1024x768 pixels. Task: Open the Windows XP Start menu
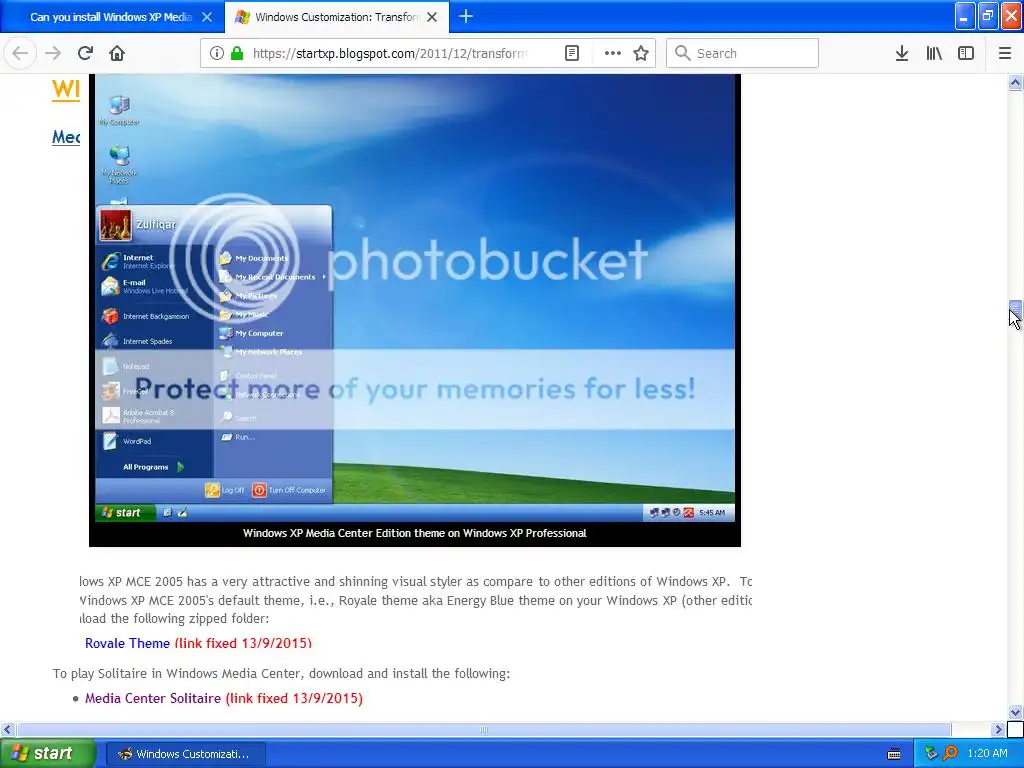point(48,754)
